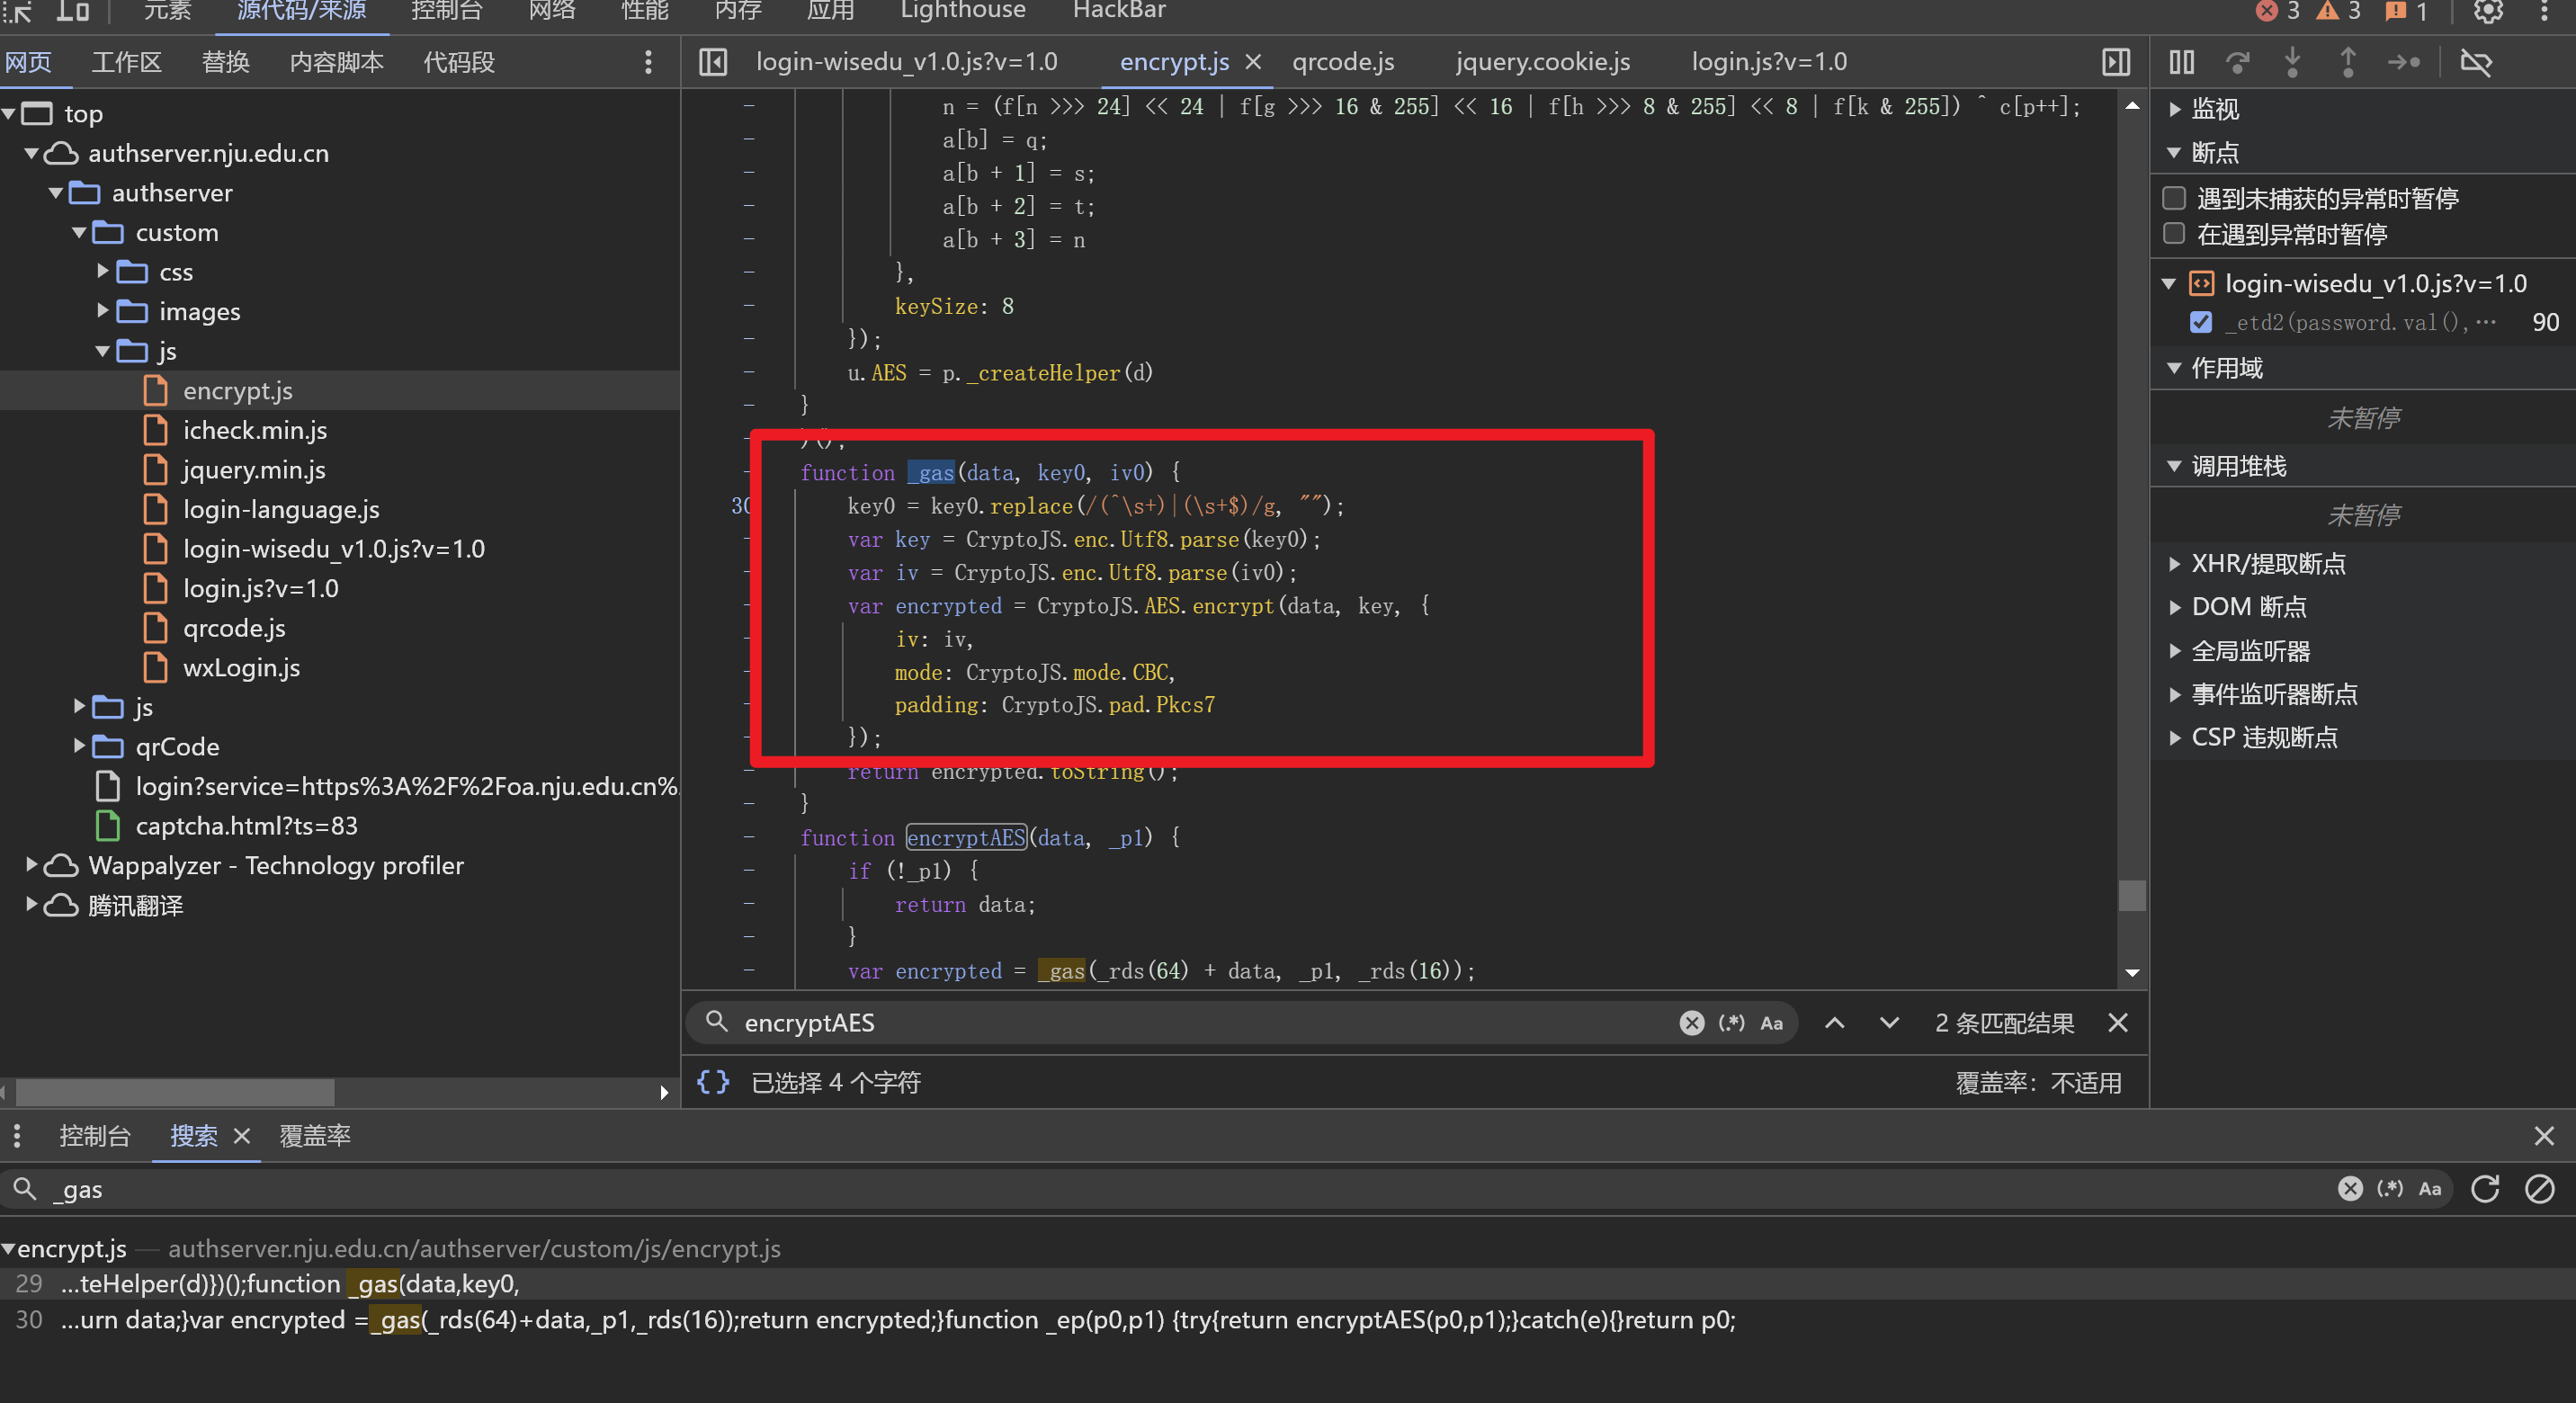The width and height of the screenshot is (2576, 1403).
Task: Expand XHR/提取断点 section
Action: pyautogui.click(x=2174, y=564)
